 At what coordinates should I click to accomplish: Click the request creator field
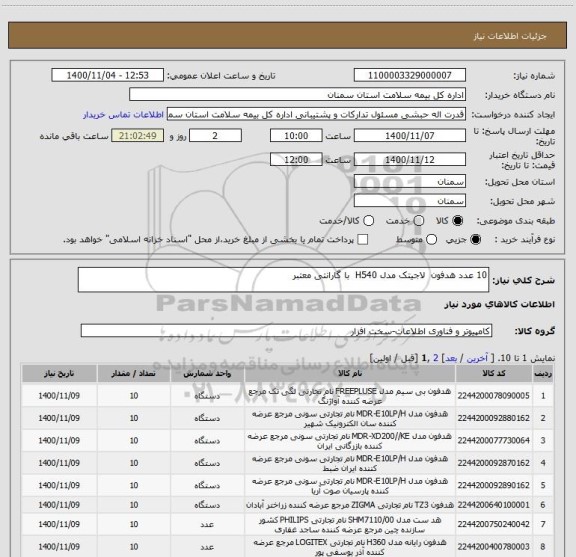316,115
